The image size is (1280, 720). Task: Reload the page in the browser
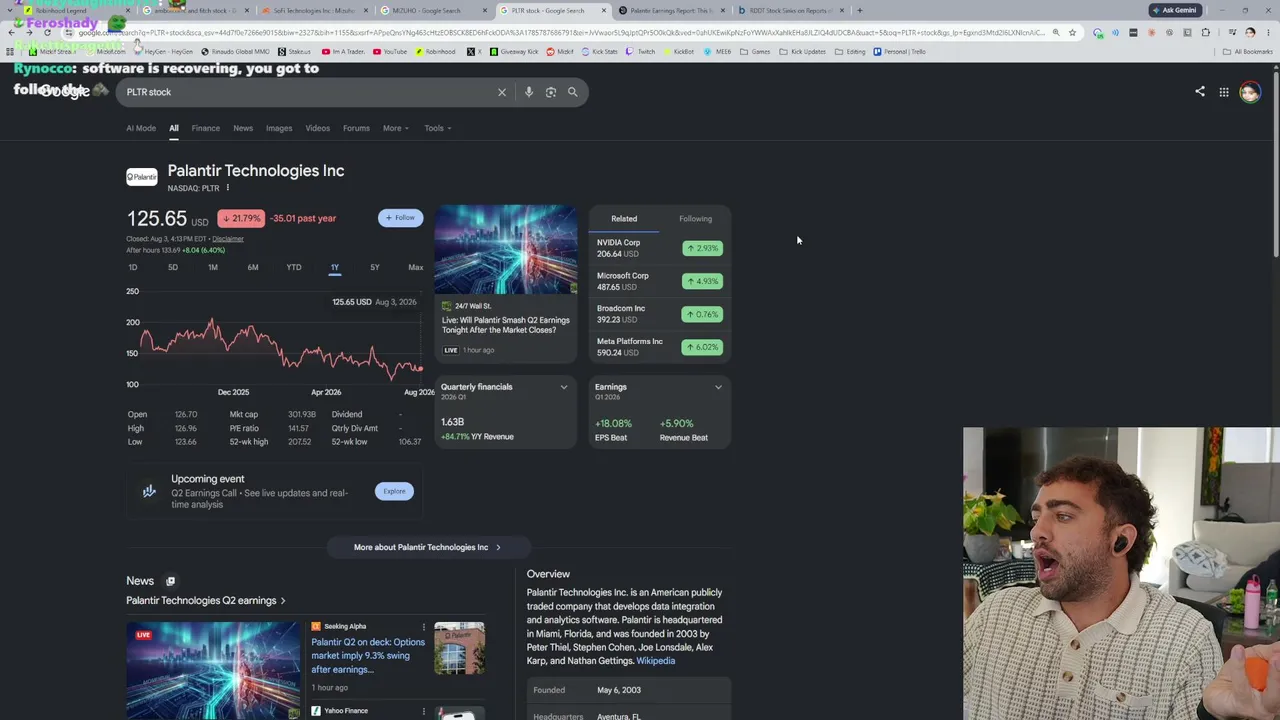pos(47,32)
